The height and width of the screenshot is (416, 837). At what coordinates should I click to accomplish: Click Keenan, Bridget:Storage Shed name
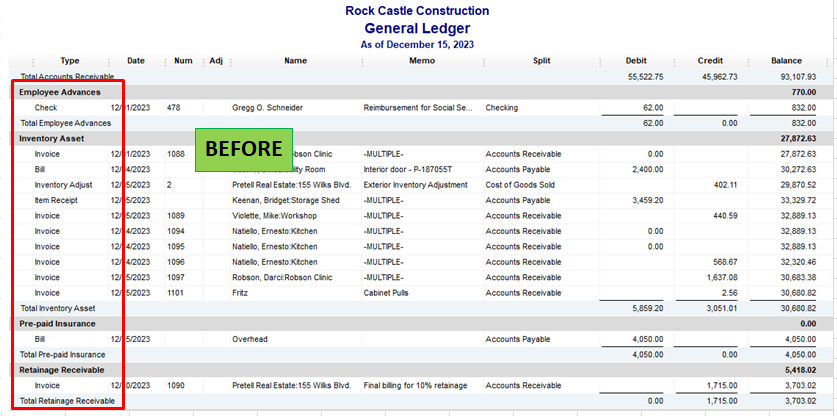point(286,201)
